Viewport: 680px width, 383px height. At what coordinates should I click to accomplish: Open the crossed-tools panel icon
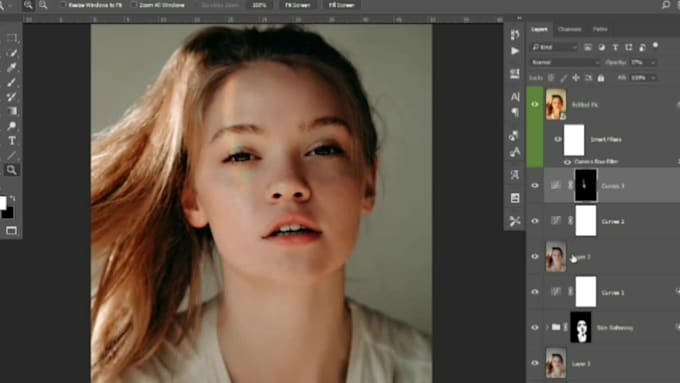pyautogui.click(x=515, y=221)
